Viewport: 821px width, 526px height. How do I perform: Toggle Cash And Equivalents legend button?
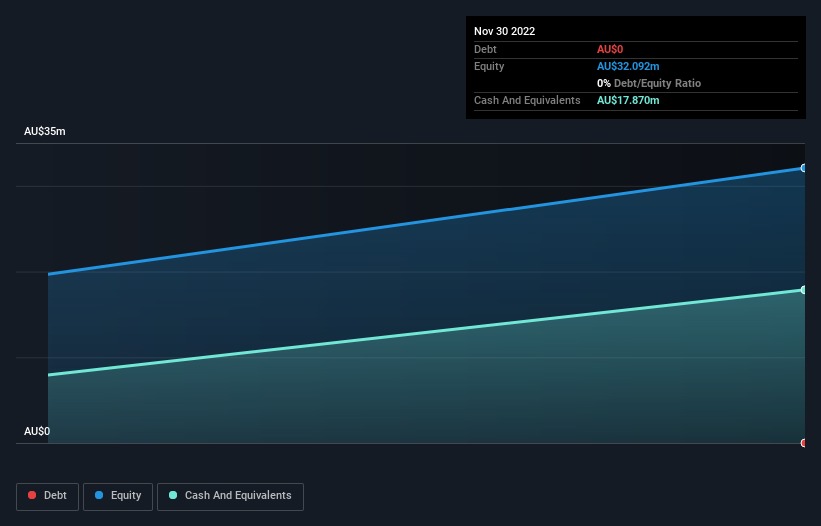point(230,496)
